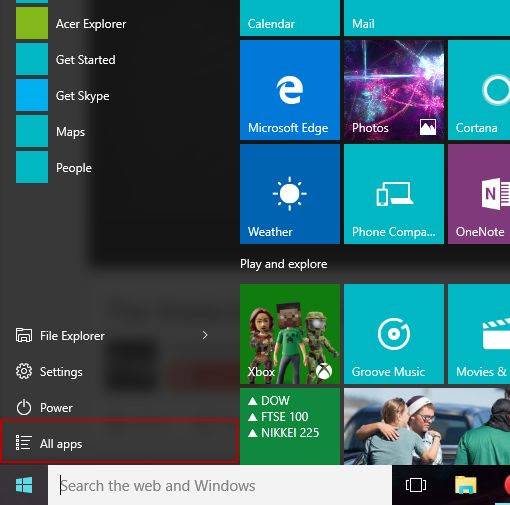Open the Cortana tile
The image size is (510, 505).
pyautogui.click(x=479, y=90)
